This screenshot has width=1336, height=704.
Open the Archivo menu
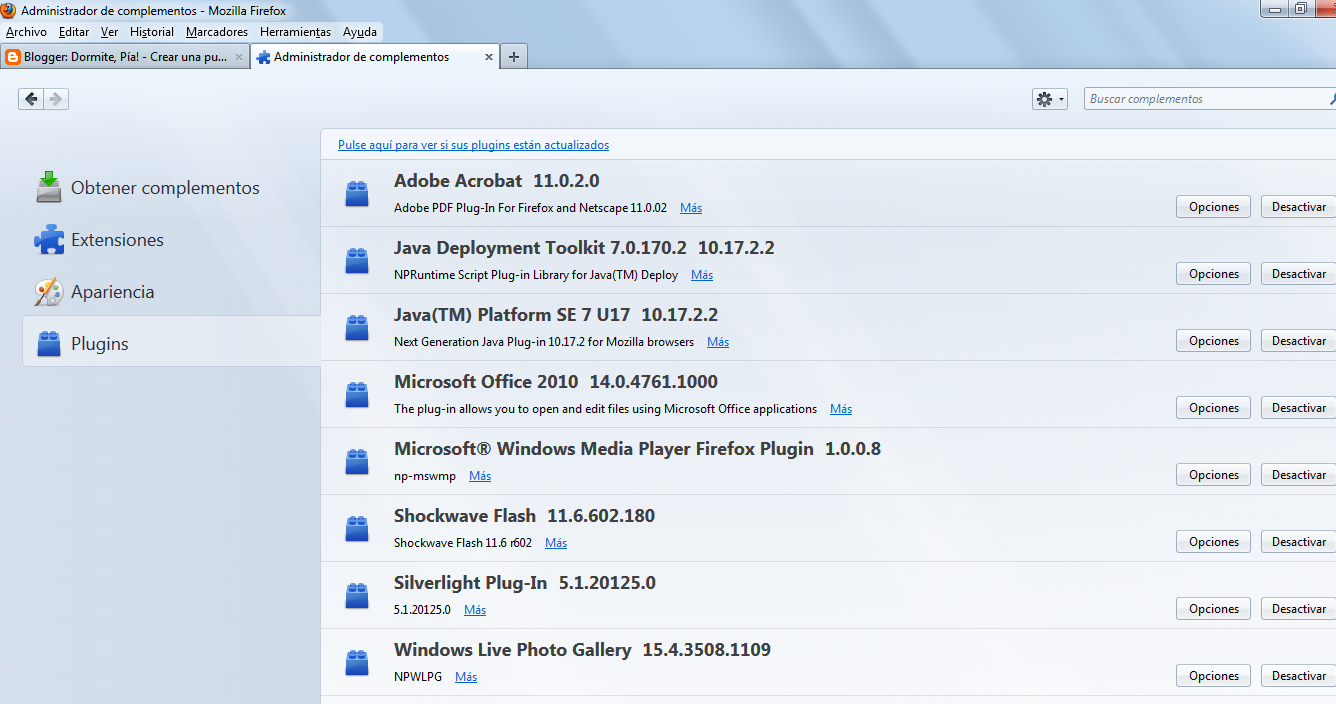pyautogui.click(x=26, y=32)
